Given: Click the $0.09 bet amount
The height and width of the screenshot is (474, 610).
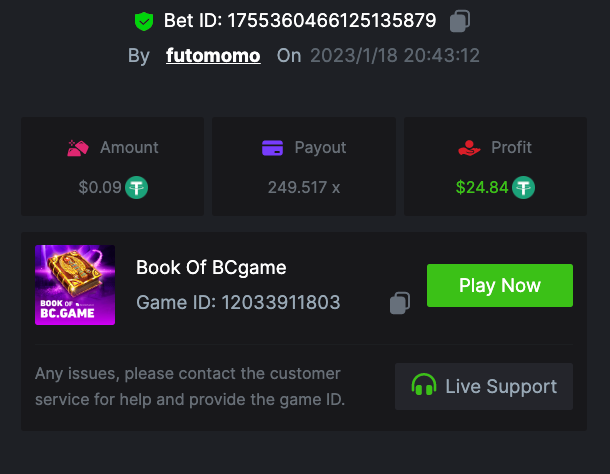Looking at the screenshot, I should (100, 187).
